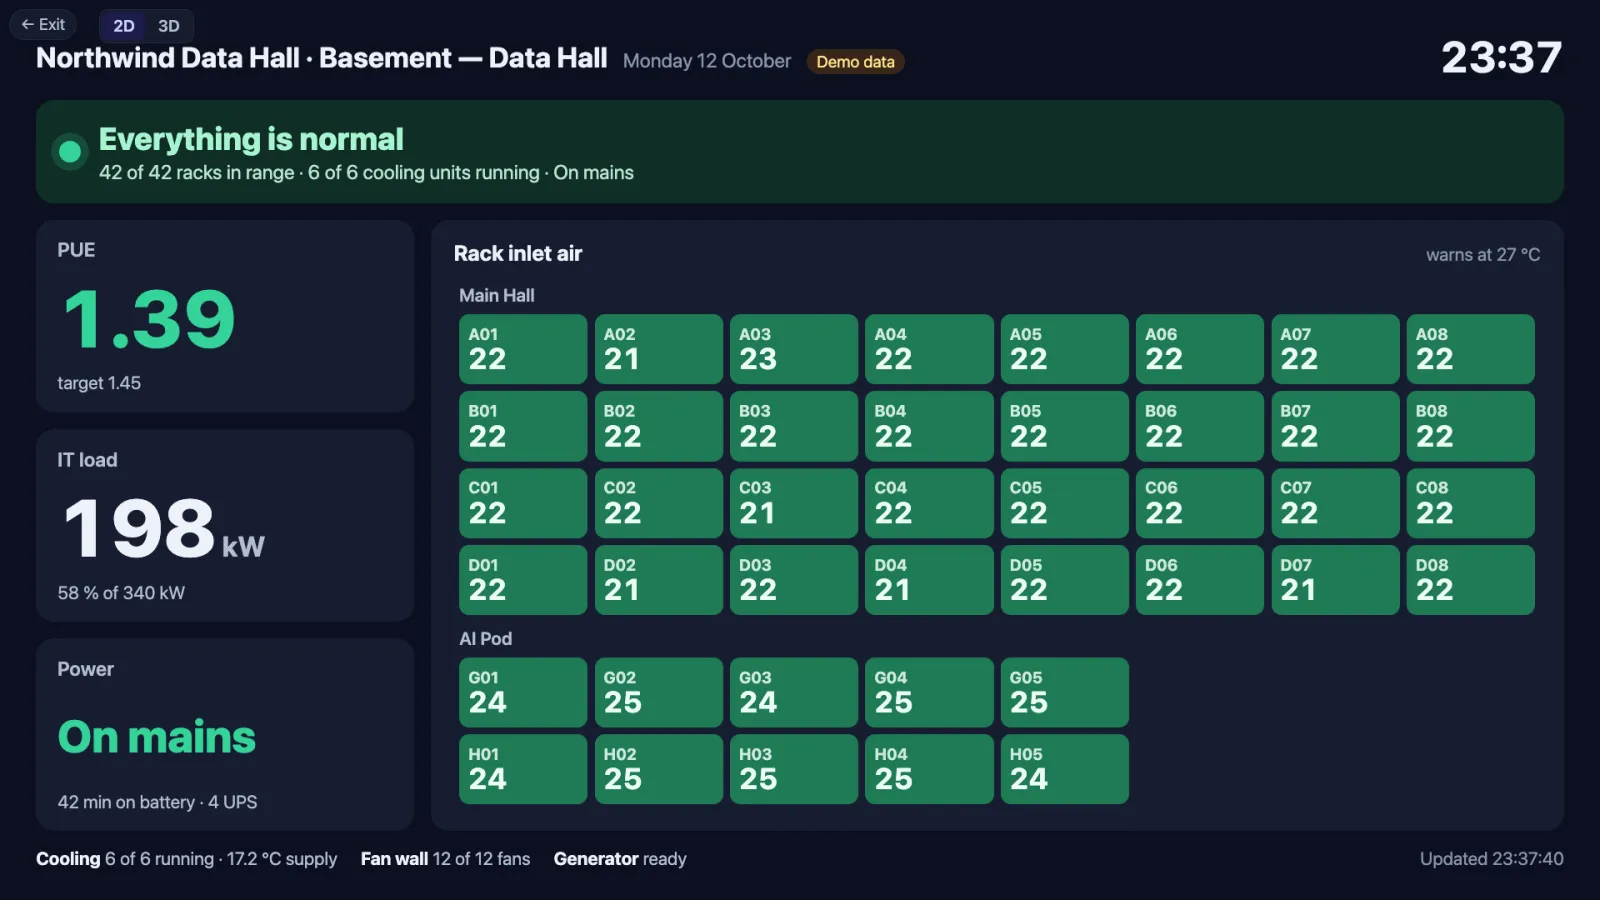1600x900 pixels.
Task: Open rack D02 tile
Action: [x=658, y=580]
